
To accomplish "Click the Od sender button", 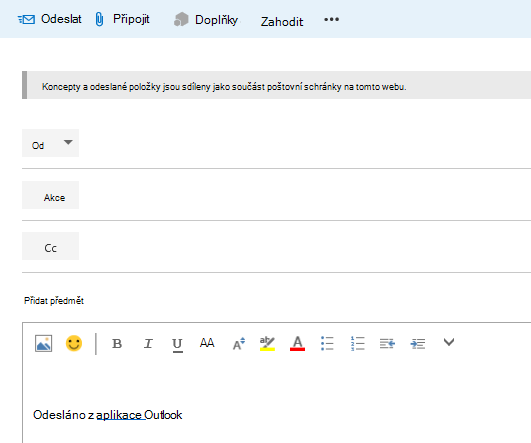I will [50, 143].
